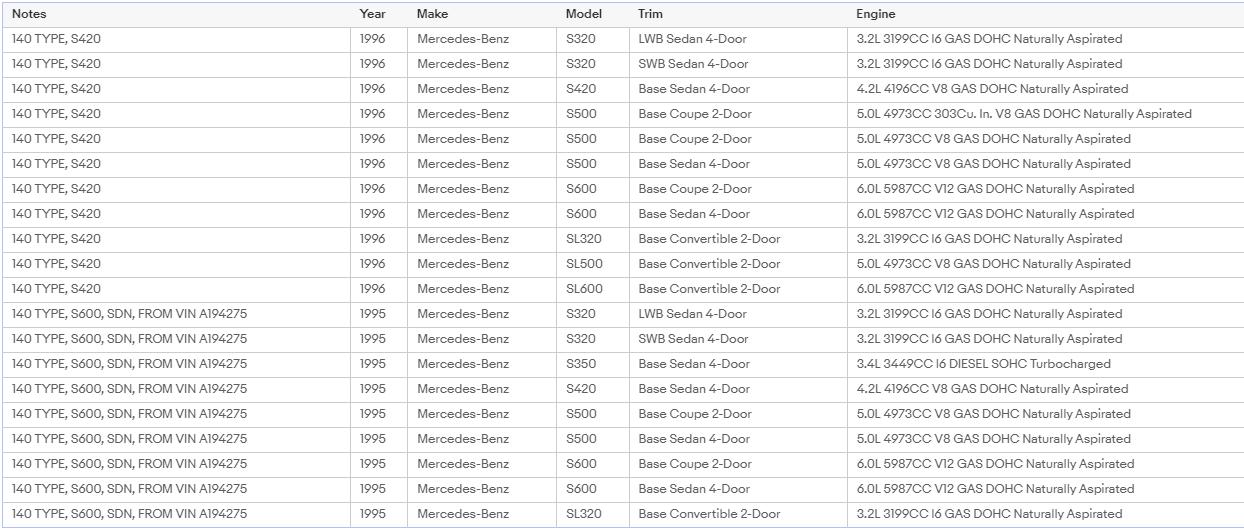The width and height of the screenshot is (1244, 529).
Task: Click the S350 model cell
Action: pyautogui.click(x=592, y=364)
